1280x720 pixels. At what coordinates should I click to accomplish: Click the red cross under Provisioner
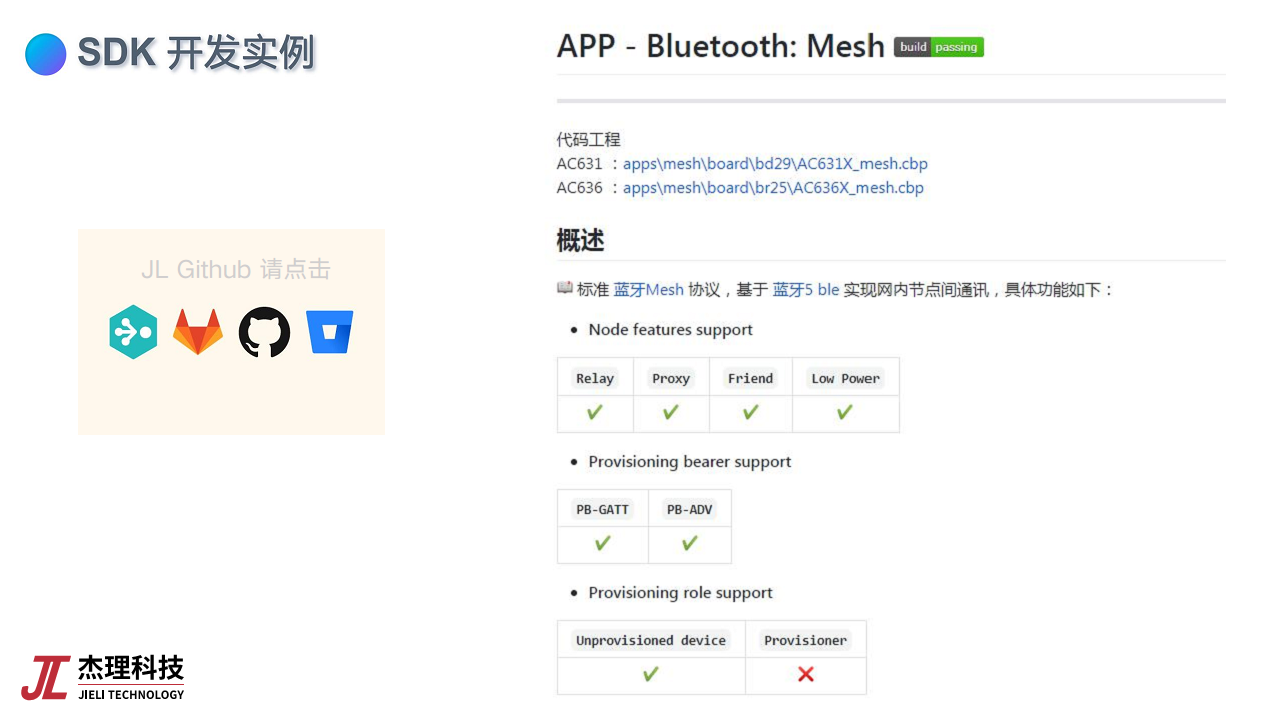(x=806, y=674)
